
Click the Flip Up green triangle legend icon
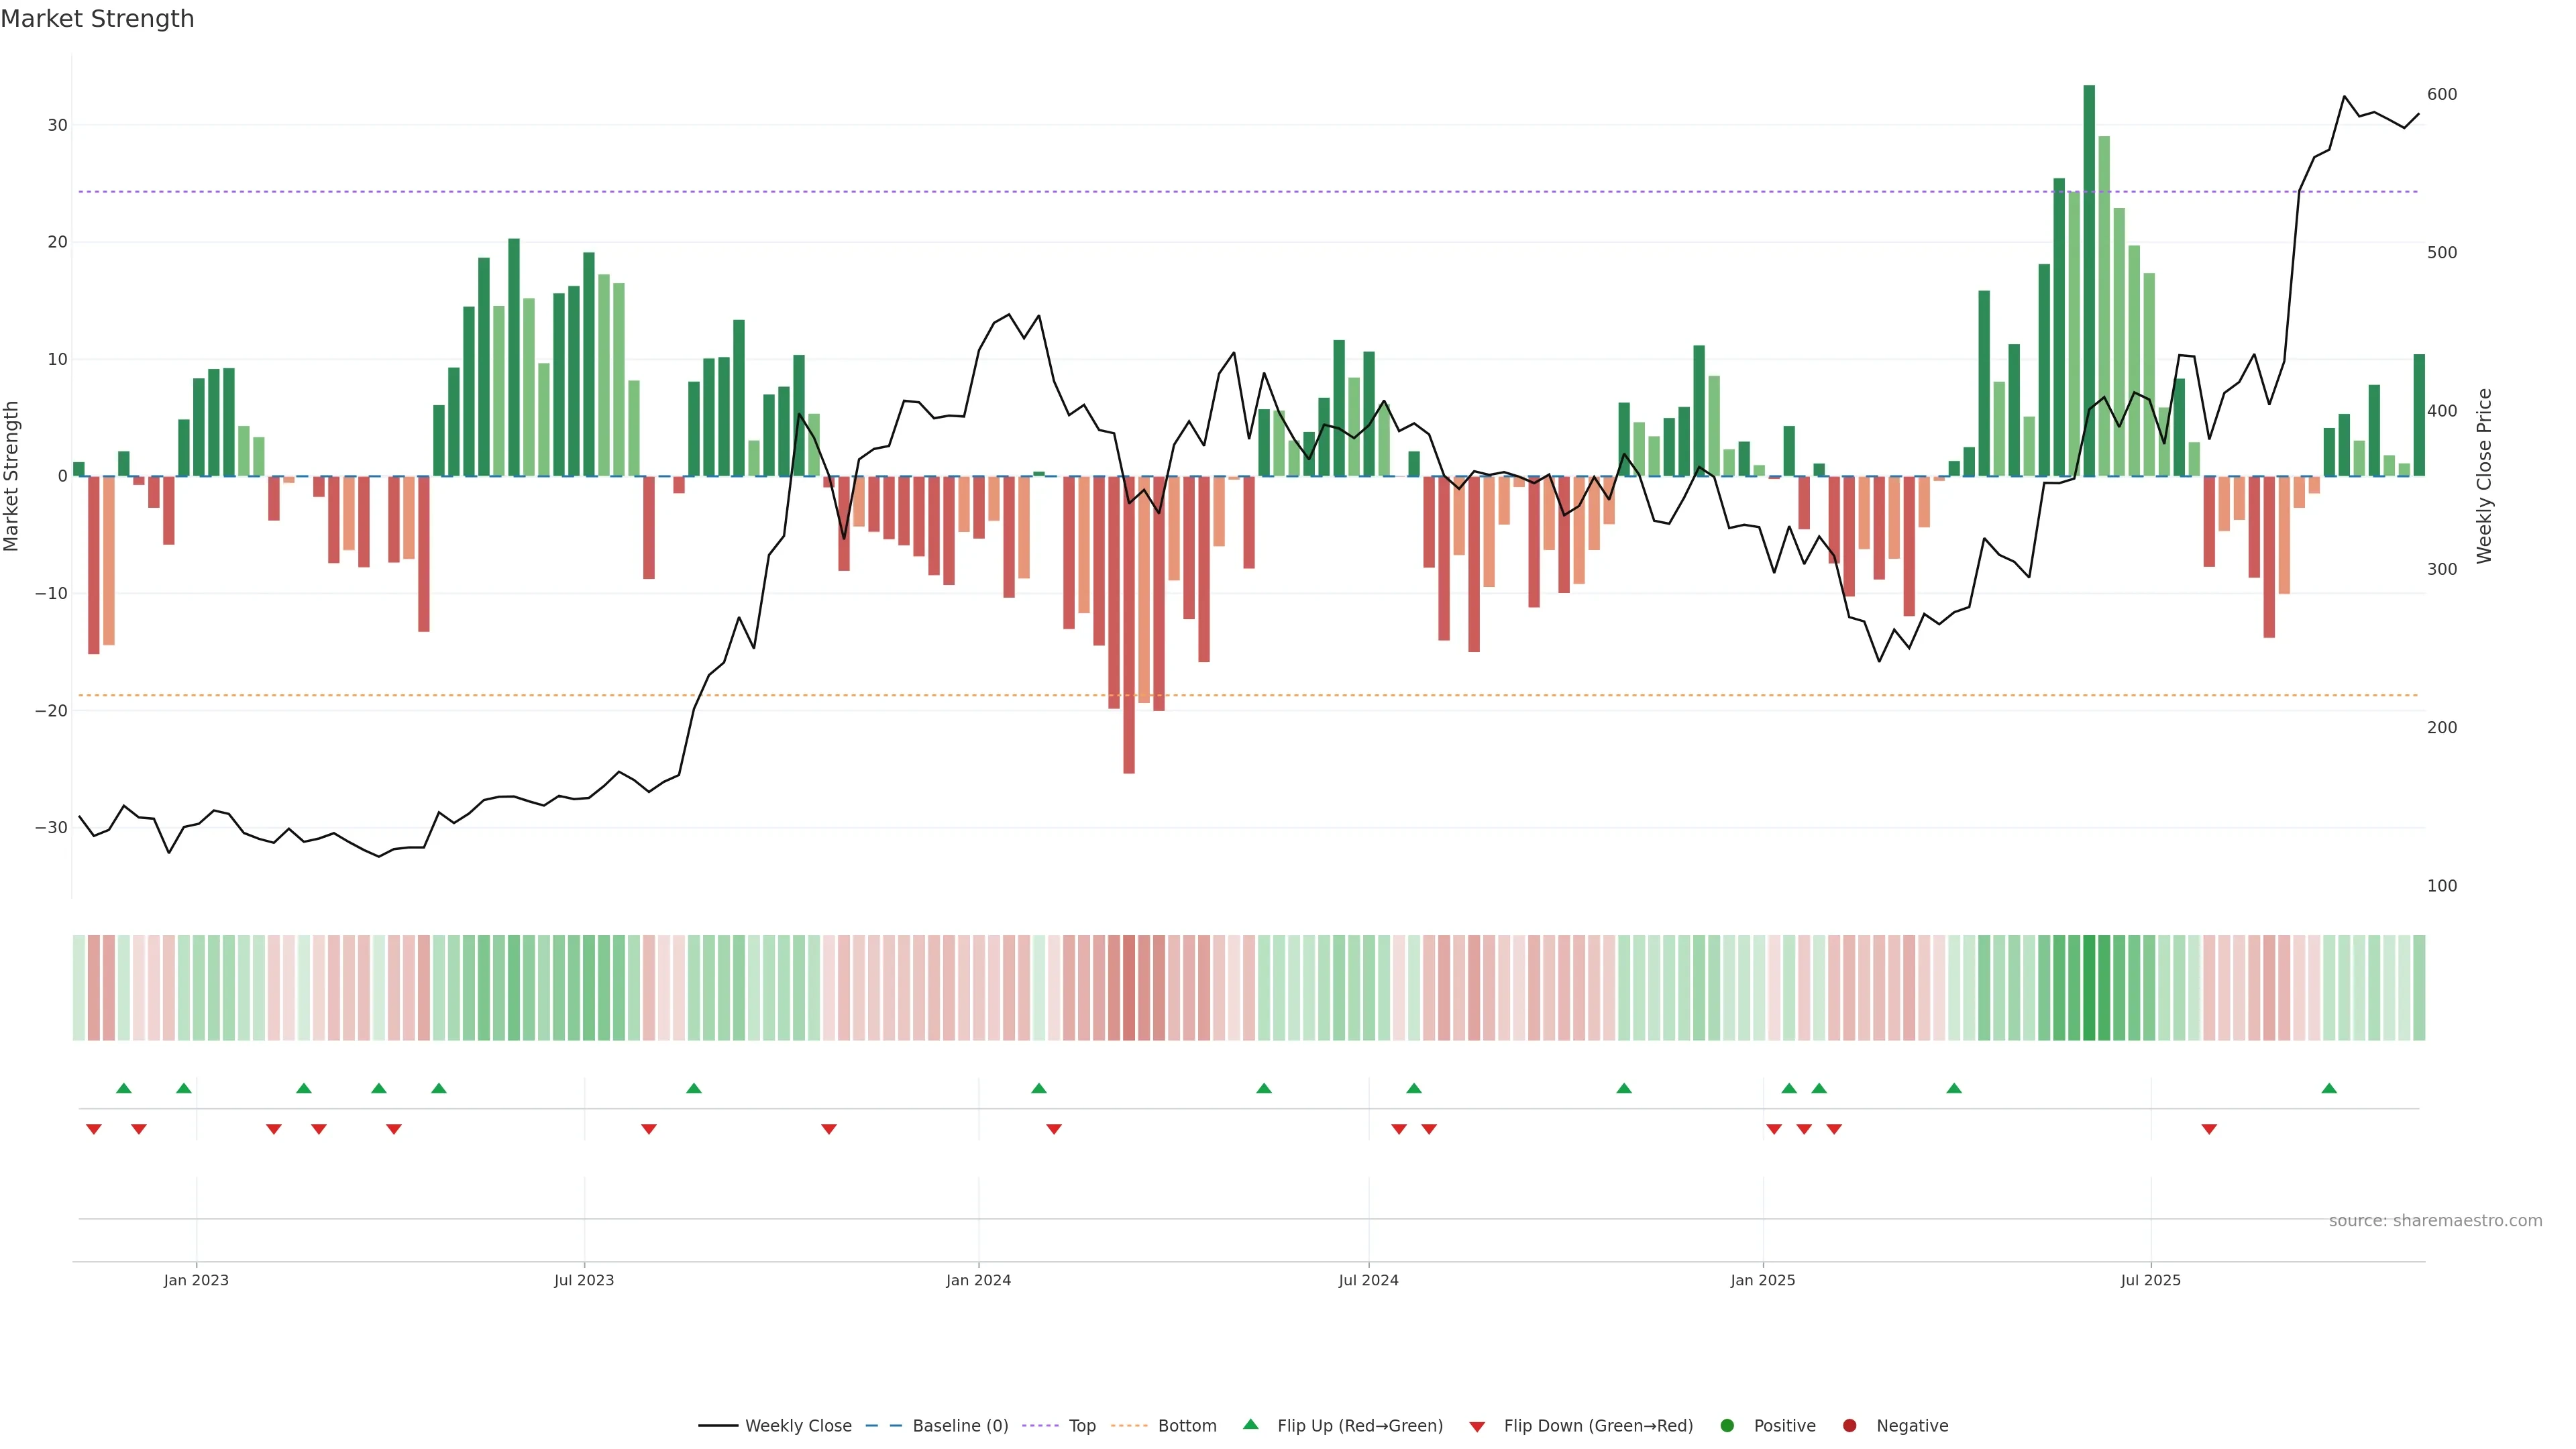(1250, 1424)
